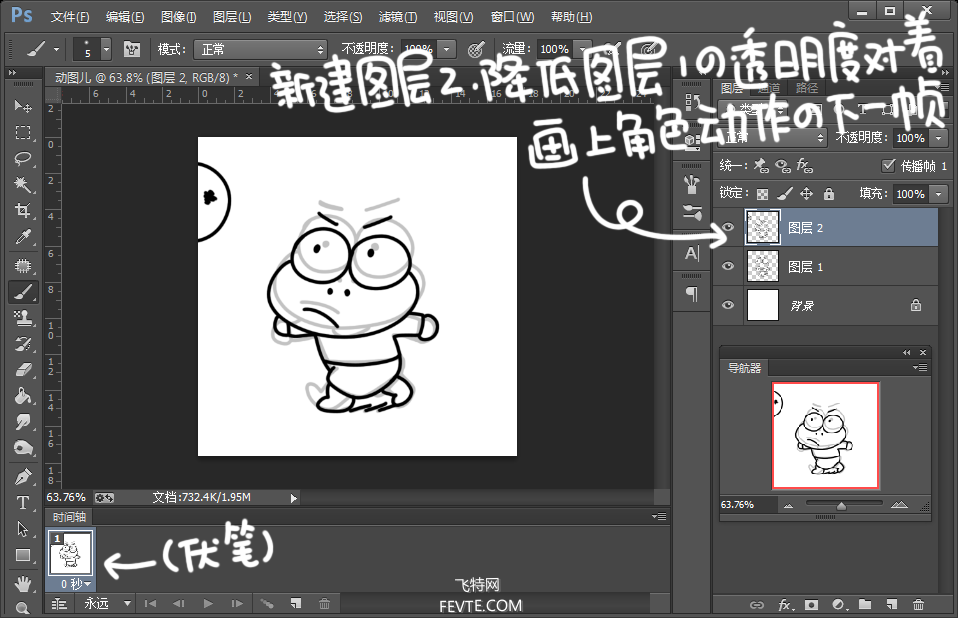Open the 图像(I) menu
The image size is (958, 618).
pyautogui.click(x=178, y=16)
